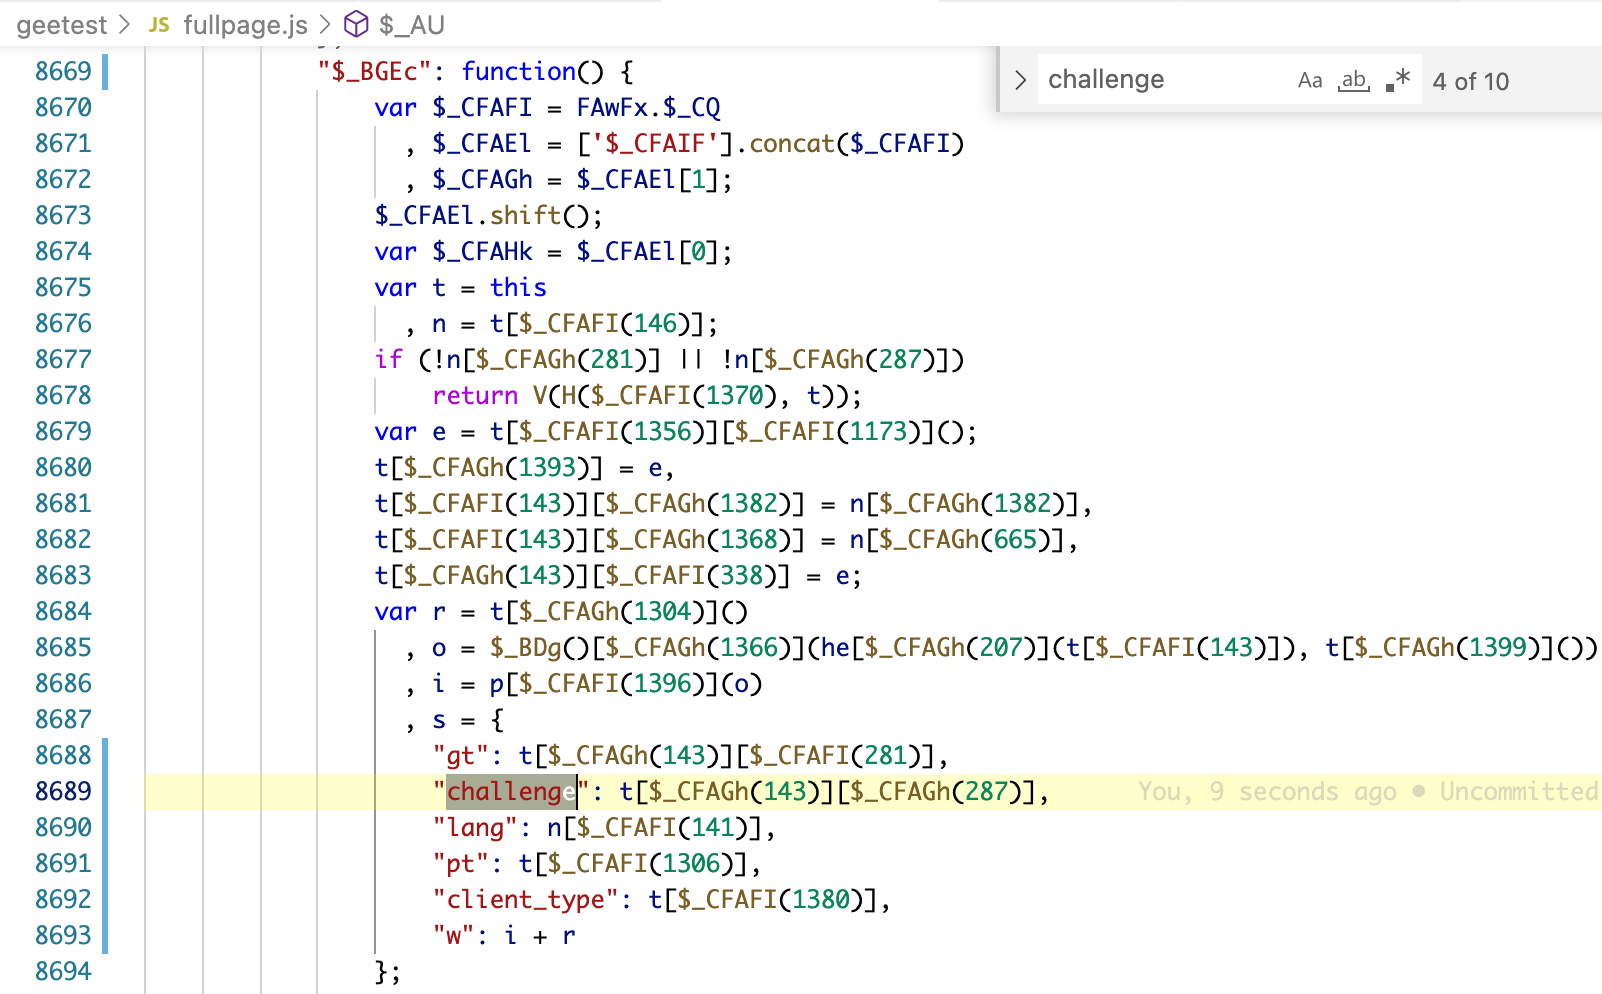Click the 'return' keyword on line 8678
This screenshot has width=1602, height=994.
475,395
